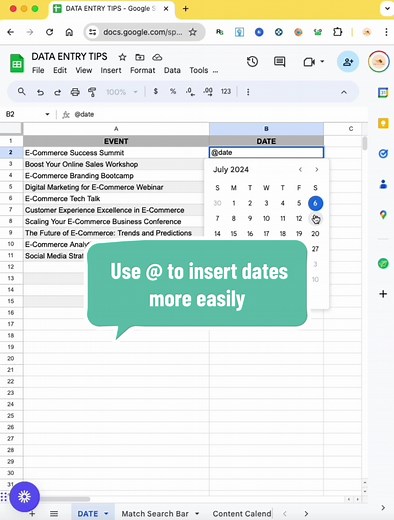Open Google Tasks side panel
Image resolution: width=394 pixels, height=520 pixels.
[x=383, y=154]
